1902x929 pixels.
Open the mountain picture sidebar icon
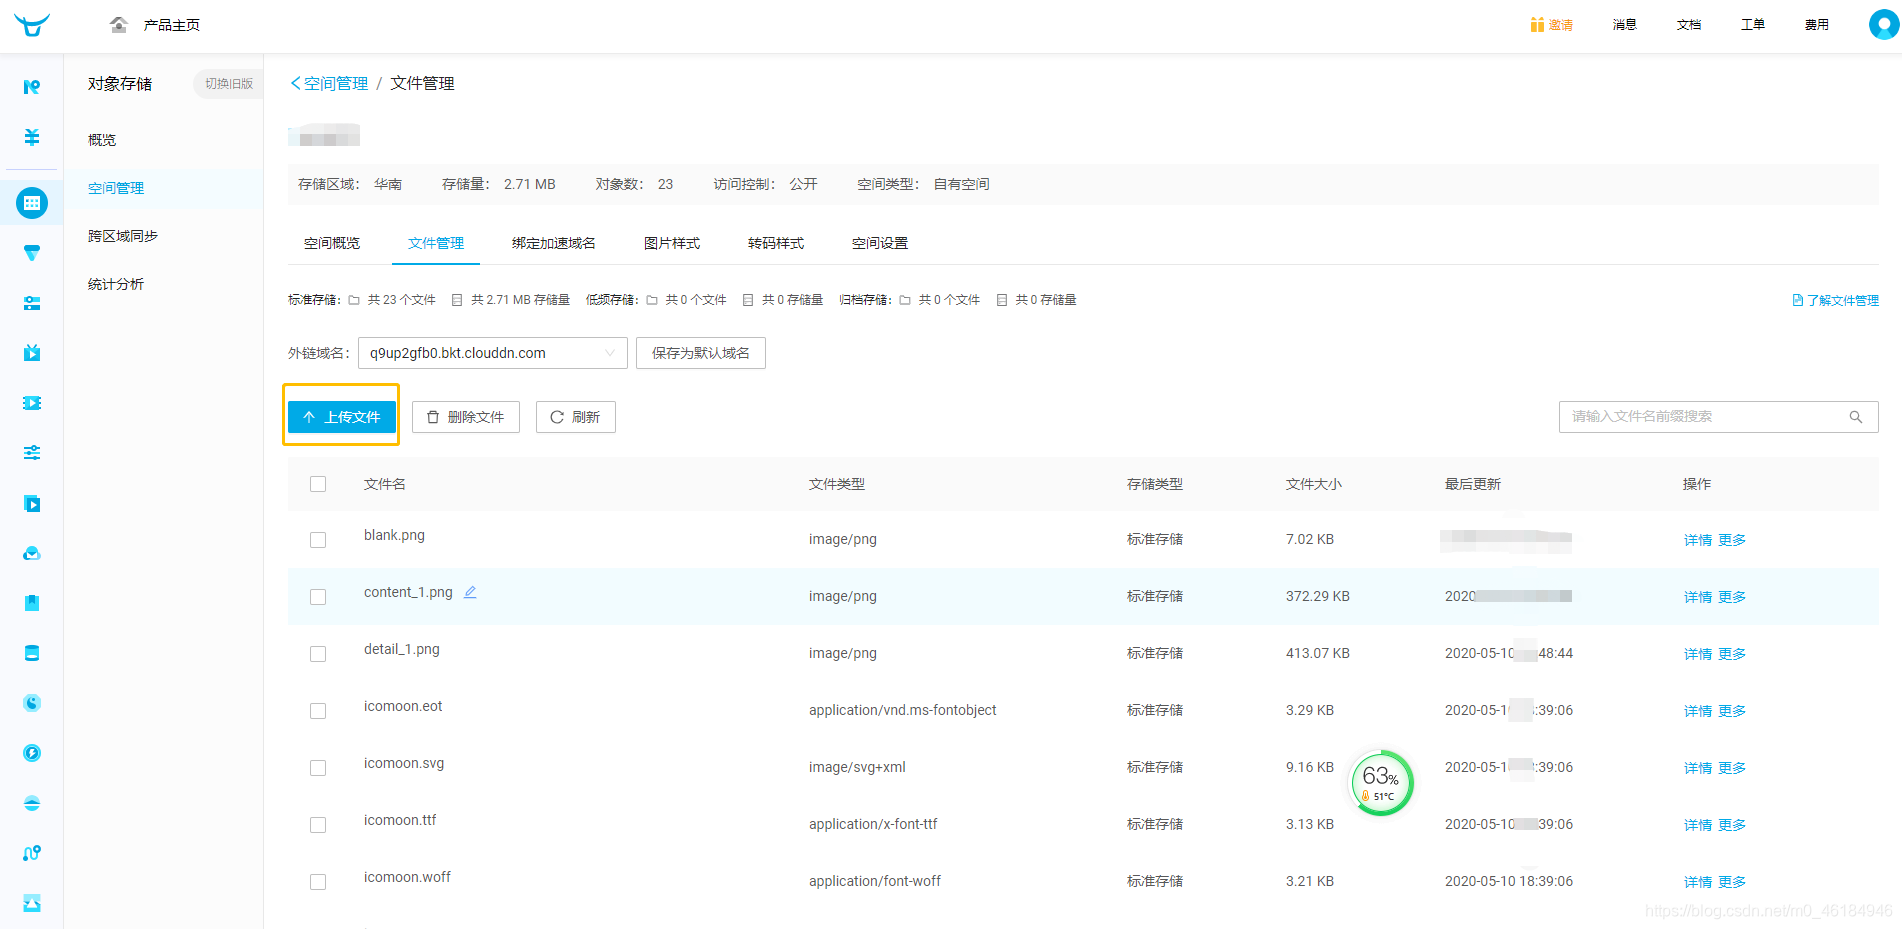pyautogui.click(x=32, y=903)
